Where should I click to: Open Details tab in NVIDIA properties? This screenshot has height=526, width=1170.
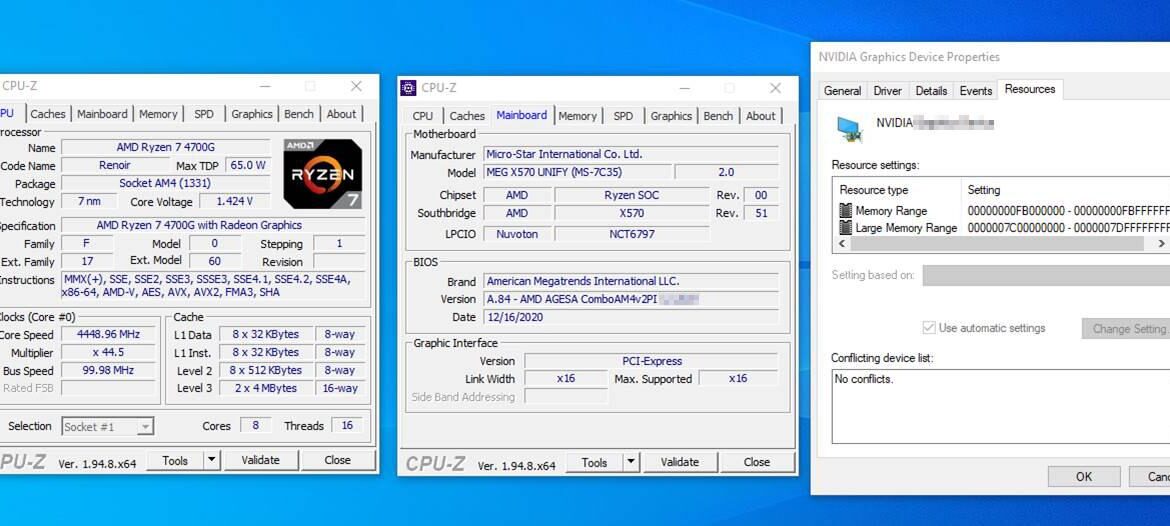click(931, 91)
